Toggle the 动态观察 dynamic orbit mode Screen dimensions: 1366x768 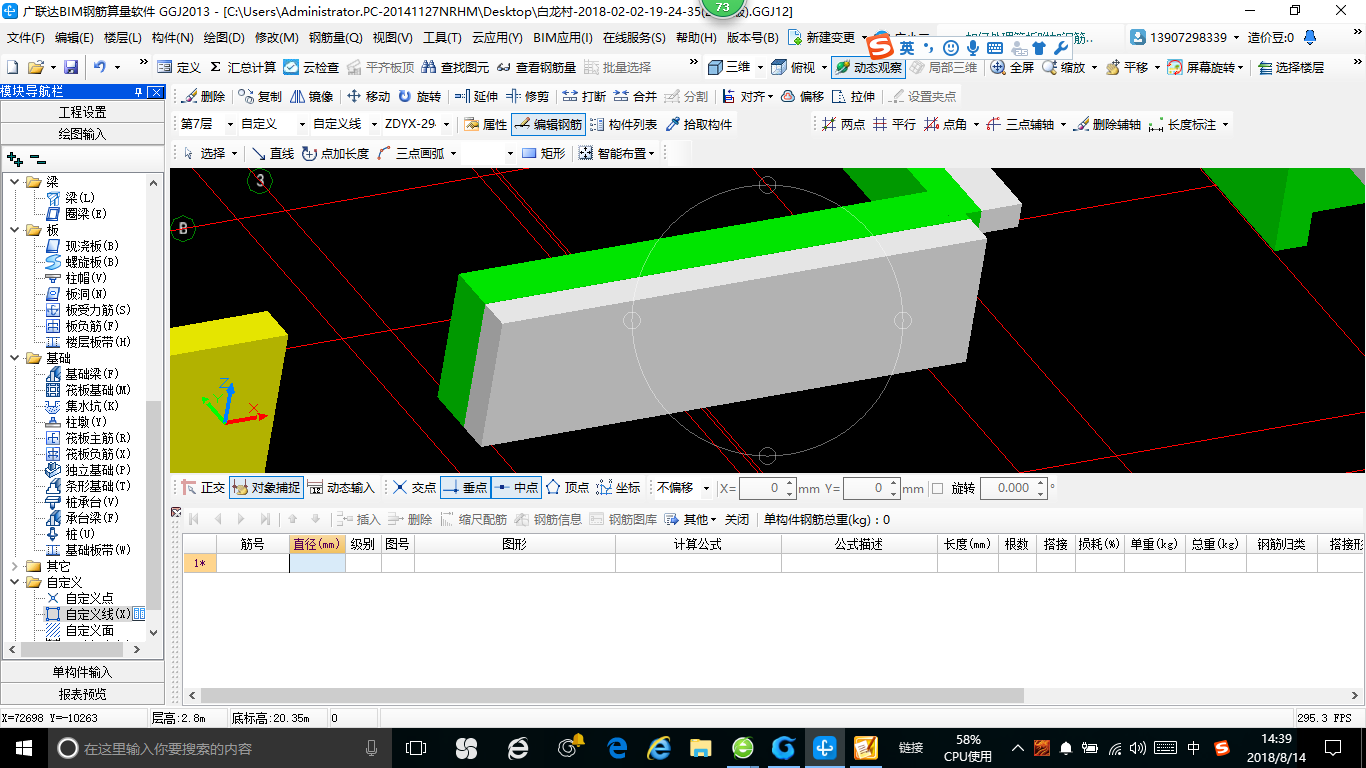click(x=867, y=67)
